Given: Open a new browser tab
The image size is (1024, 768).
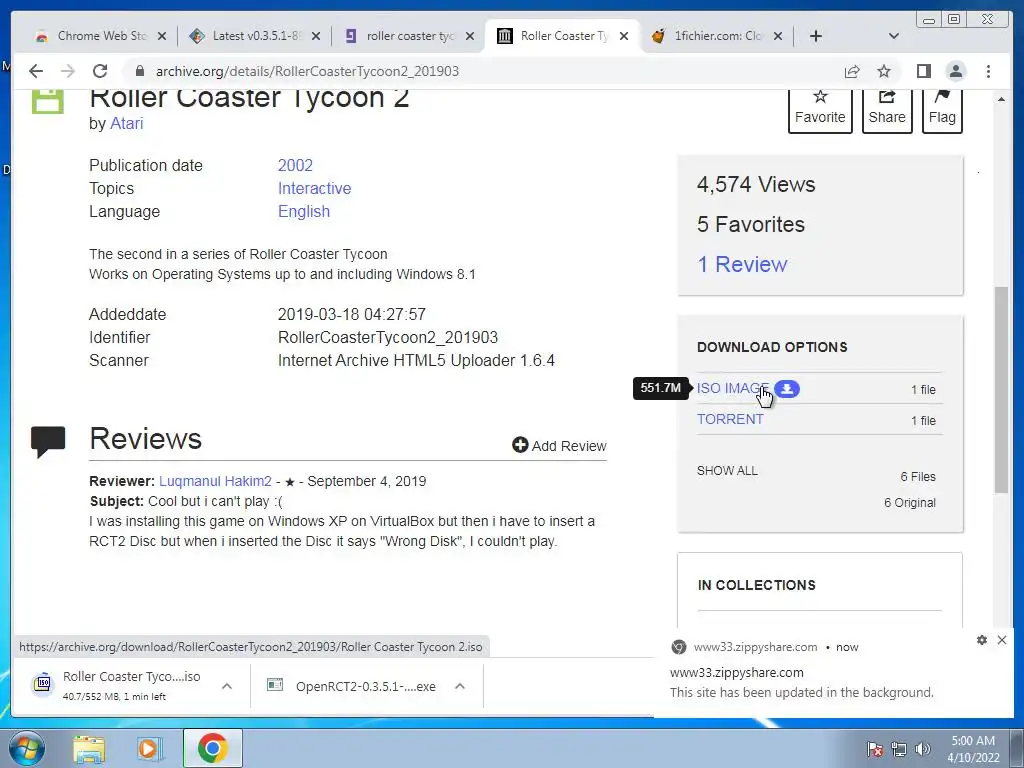Looking at the screenshot, I should click(x=816, y=36).
